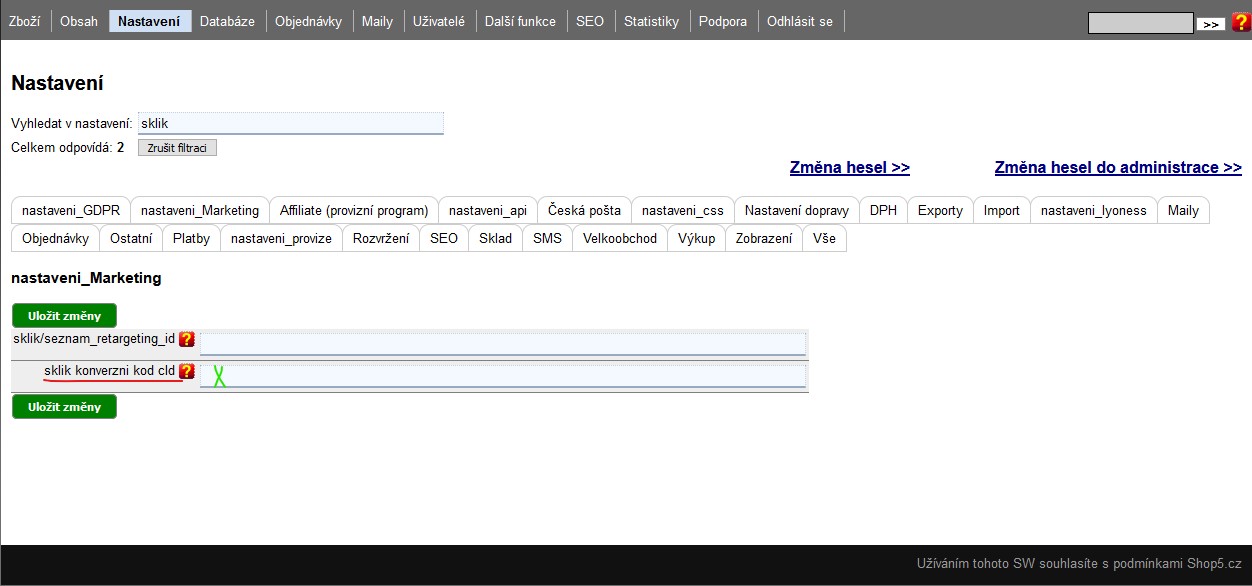Click the sklik konverzni kod cId input field
This screenshot has width=1252, height=586.
pos(503,376)
